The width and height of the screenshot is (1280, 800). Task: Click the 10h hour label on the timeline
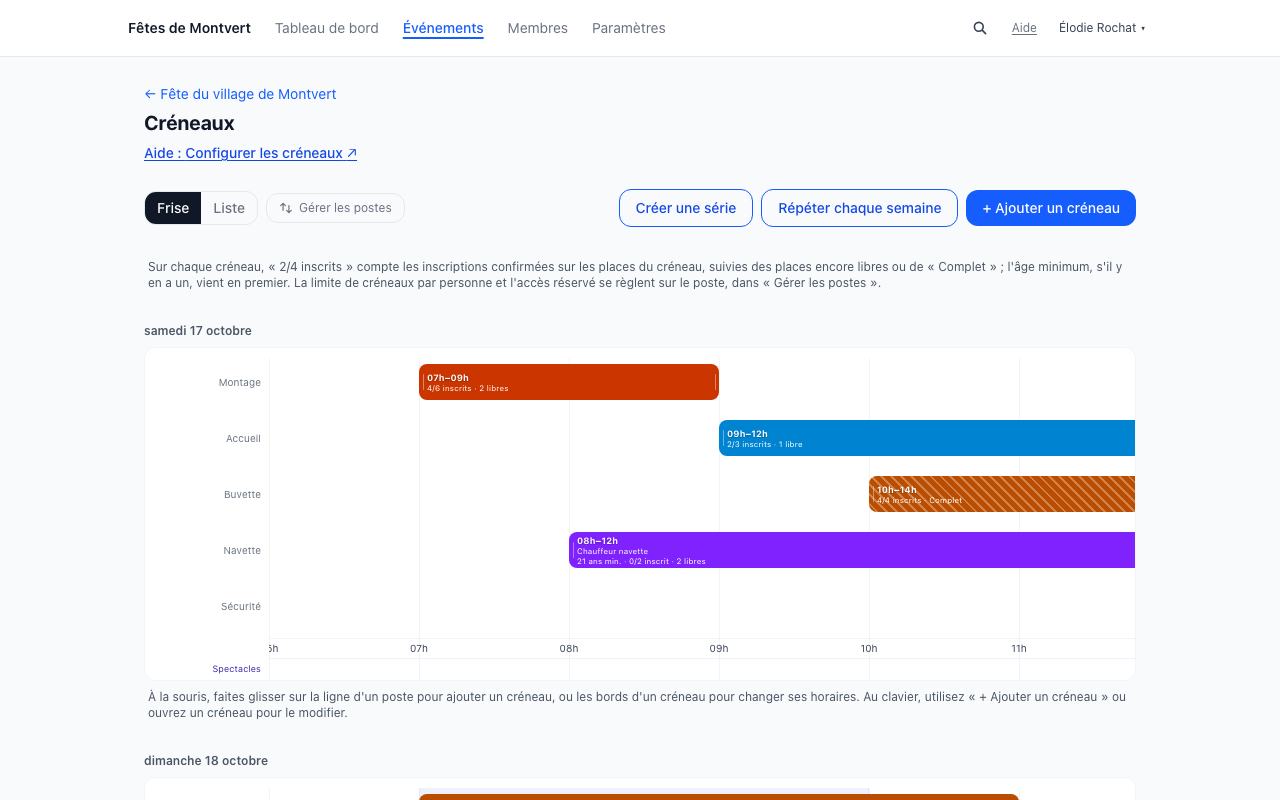(869, 648)
